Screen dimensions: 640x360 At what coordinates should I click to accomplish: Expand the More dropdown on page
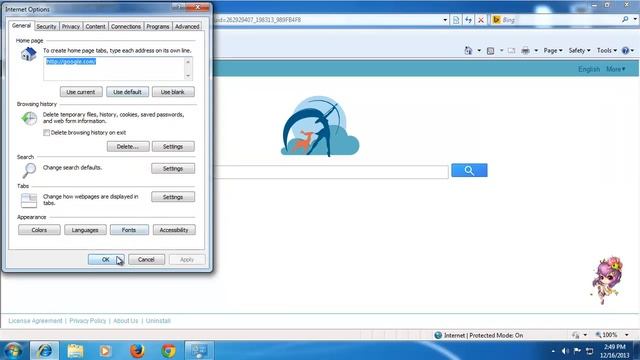coord(616,69)
